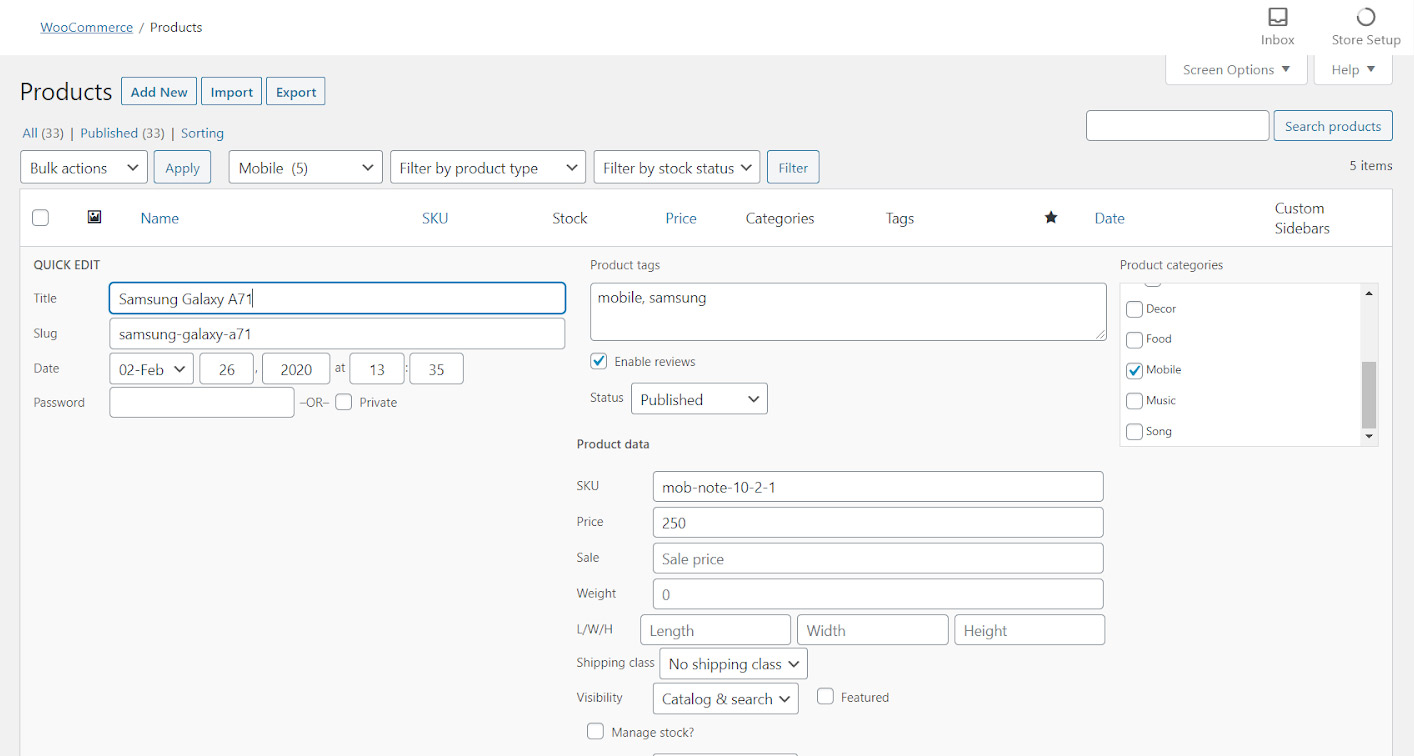
Task: Click the WooCommerce breadcrumb link
Action: tap(86, 27)
